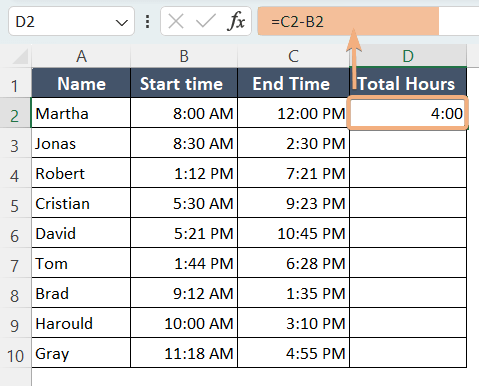The width and height of the screenshot is (479, 386).
Task: Click the 1:44 PM start time cell
Action: tap(184, 263)
